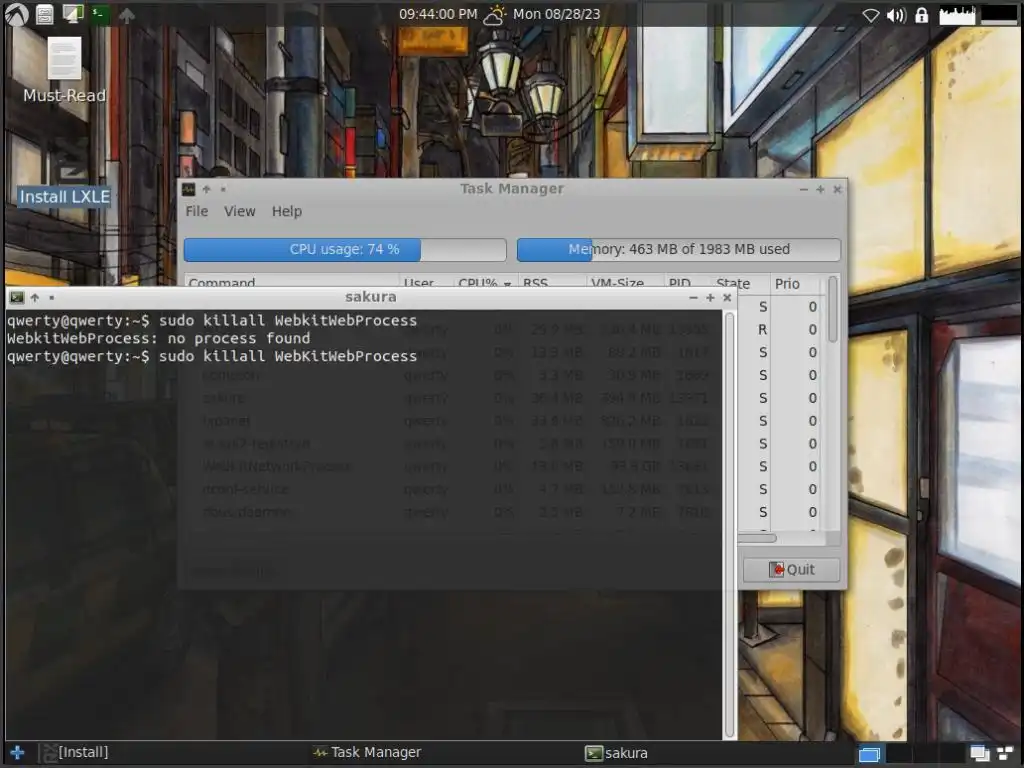Click the clock showing 09:44:00 PM
Image resolution: width=1024 pixels, height=768 pixels.
coord(438,14)
